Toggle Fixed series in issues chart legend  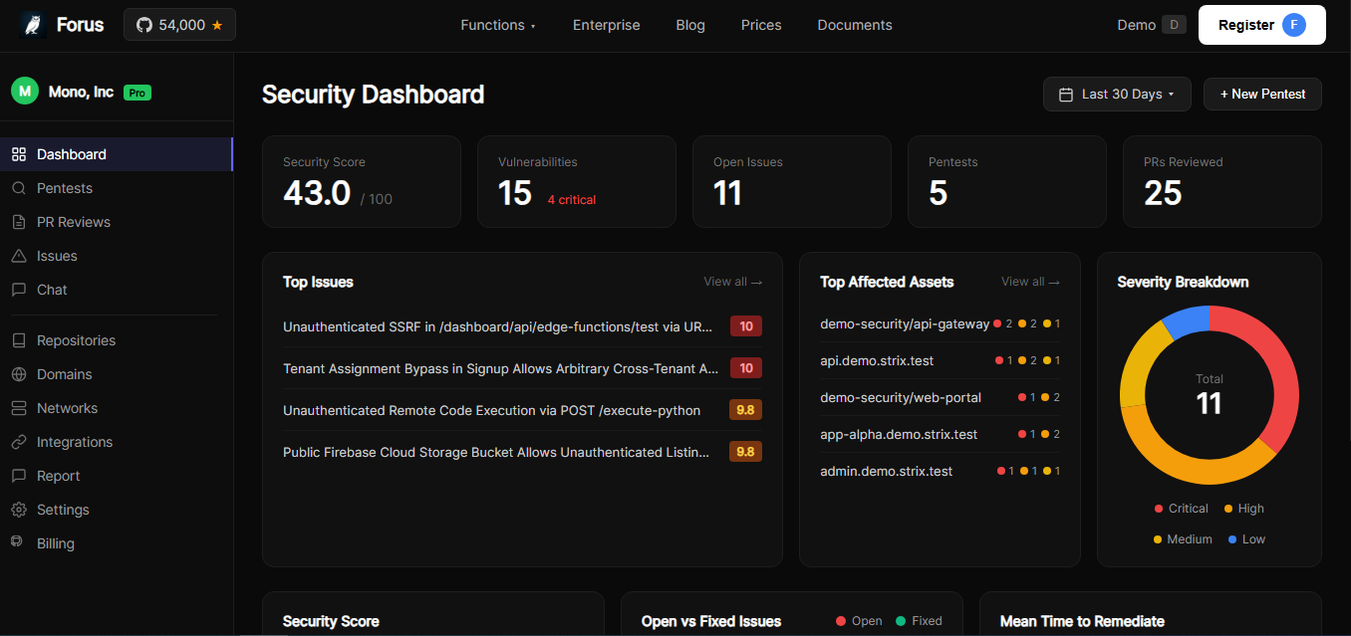point(918,621)
